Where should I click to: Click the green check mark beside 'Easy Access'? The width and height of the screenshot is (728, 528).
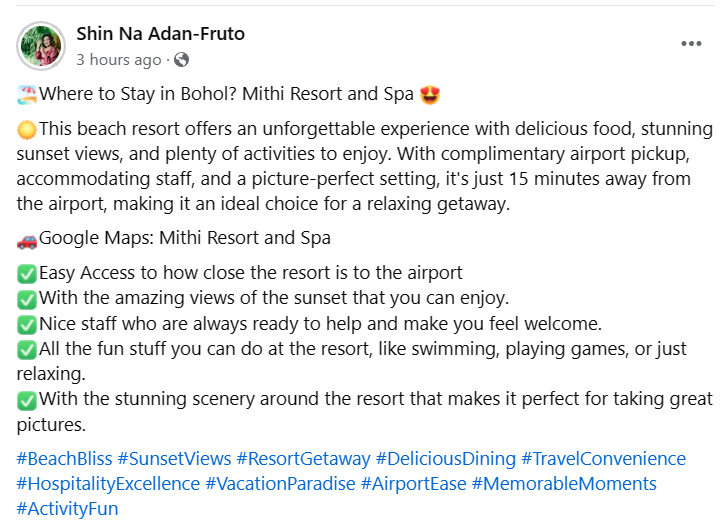[27, 273]
